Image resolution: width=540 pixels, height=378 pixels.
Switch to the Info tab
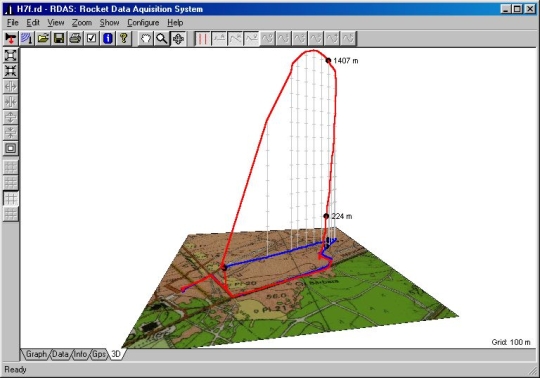80,354
